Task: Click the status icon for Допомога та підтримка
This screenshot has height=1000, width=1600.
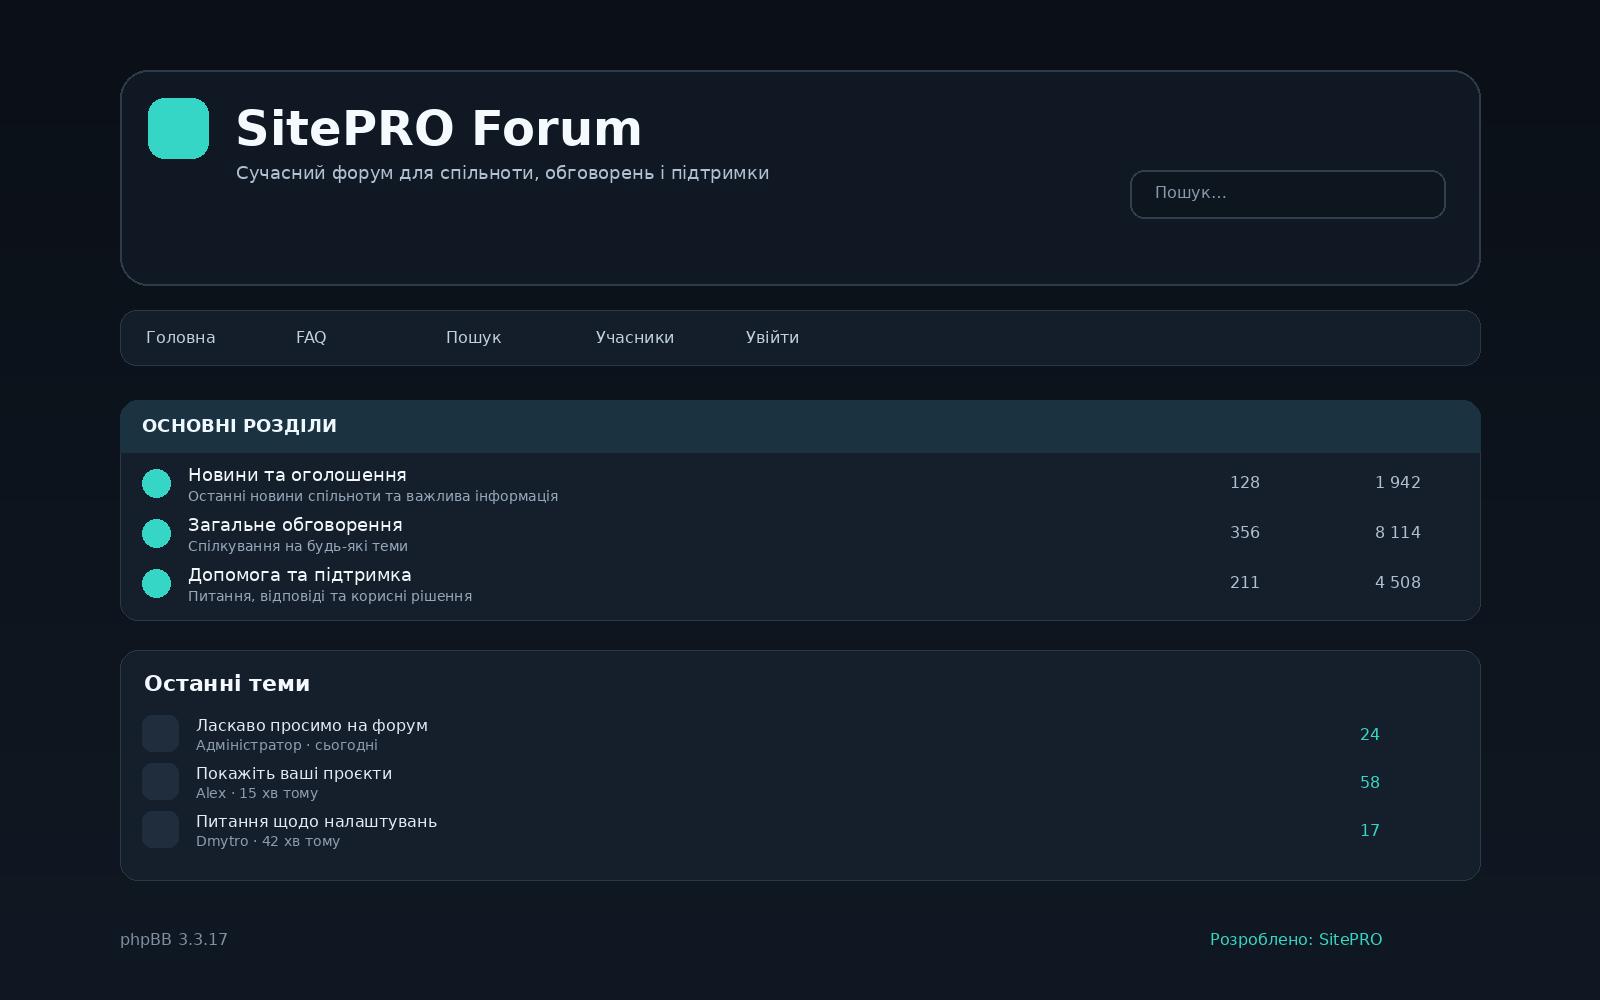Action: pos(156,583)
